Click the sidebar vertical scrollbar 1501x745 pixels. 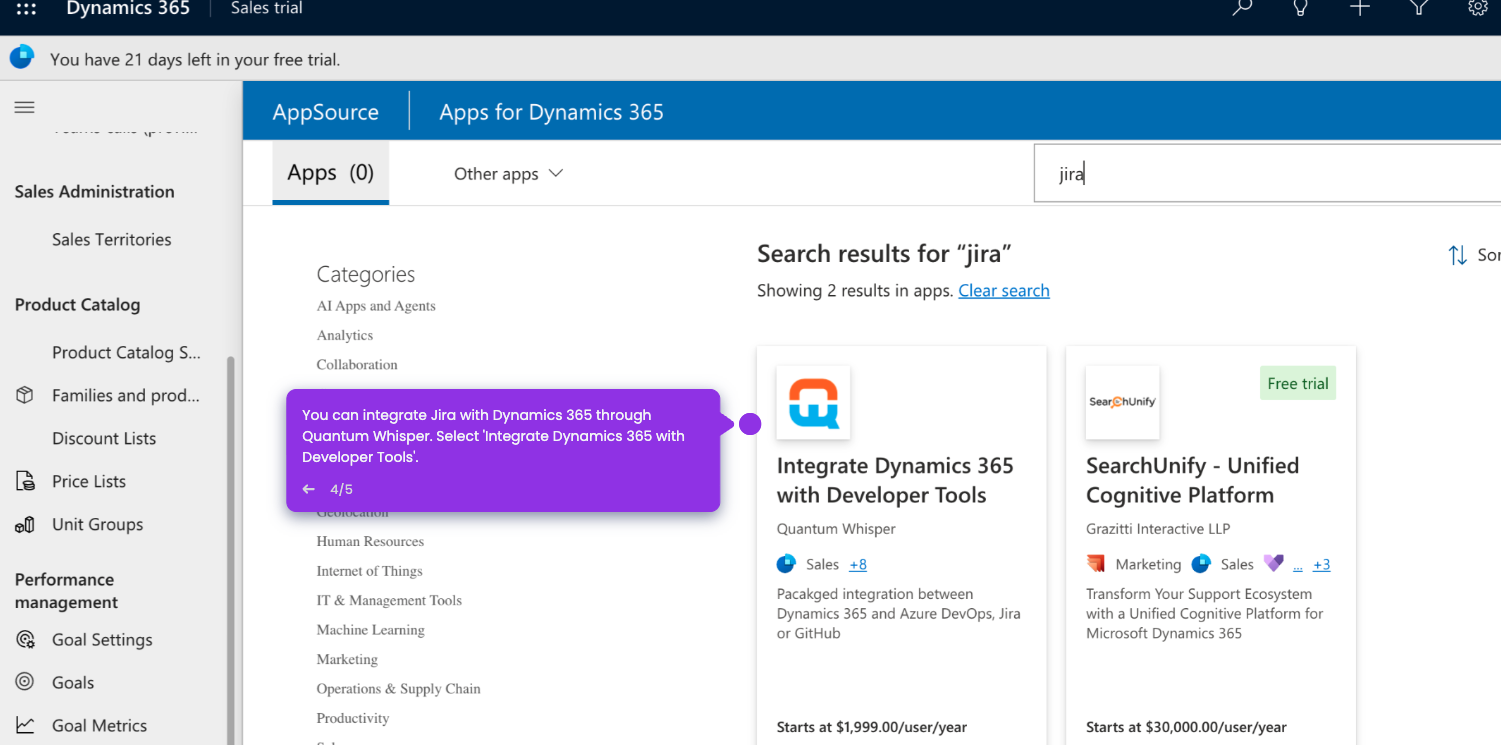coord(232,550)
